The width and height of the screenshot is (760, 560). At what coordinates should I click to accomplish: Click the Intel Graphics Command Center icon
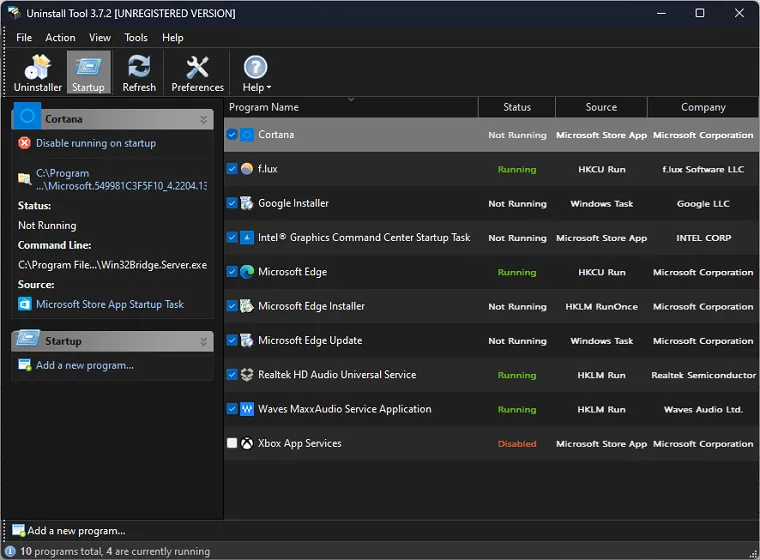tap(247, 238)
